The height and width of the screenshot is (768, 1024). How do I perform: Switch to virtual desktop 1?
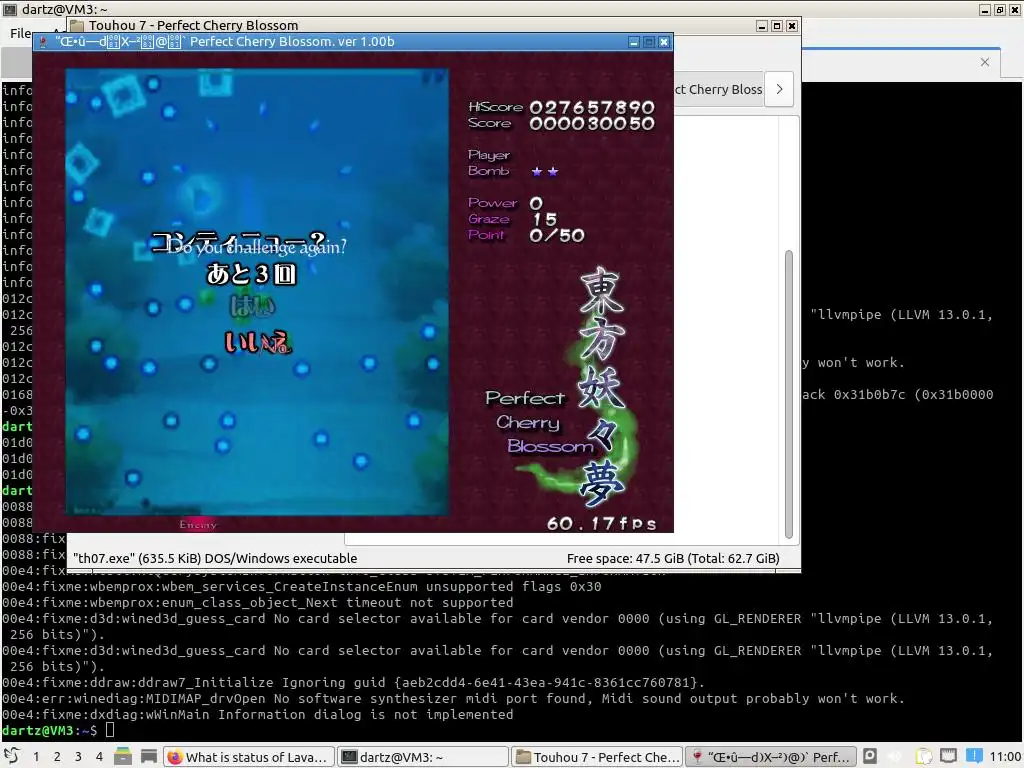coord(36,756)
